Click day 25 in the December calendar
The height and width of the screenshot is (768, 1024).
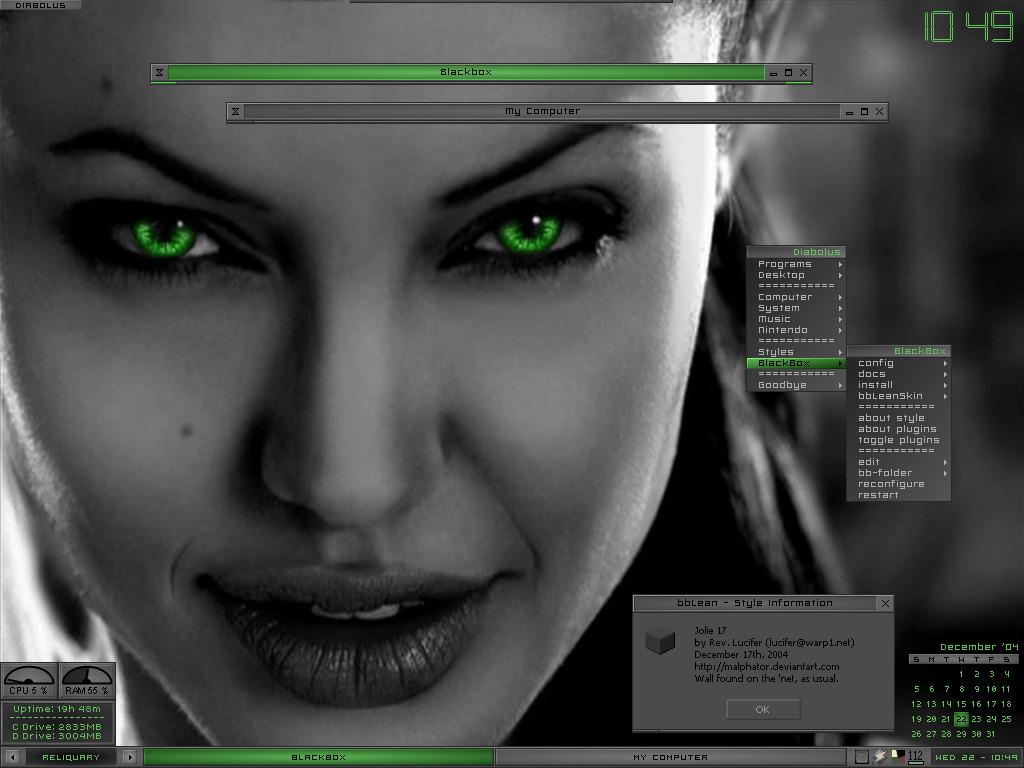[x=1006, y=719]
